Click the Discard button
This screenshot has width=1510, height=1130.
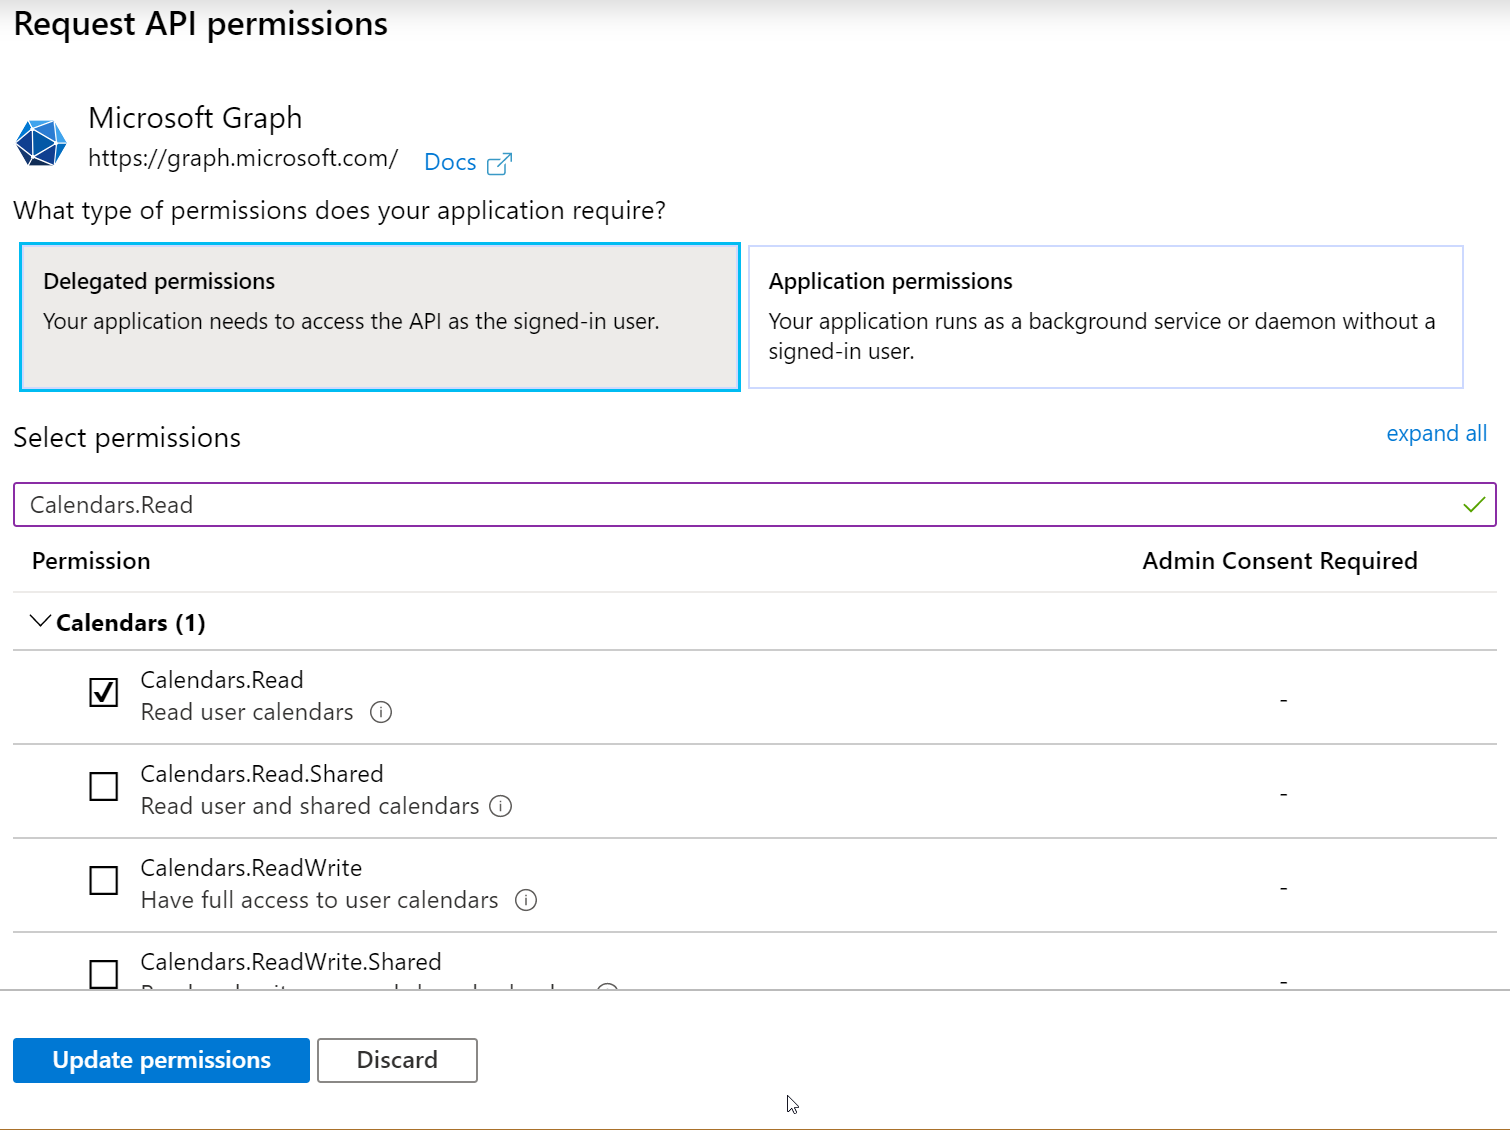point(397,1060)
